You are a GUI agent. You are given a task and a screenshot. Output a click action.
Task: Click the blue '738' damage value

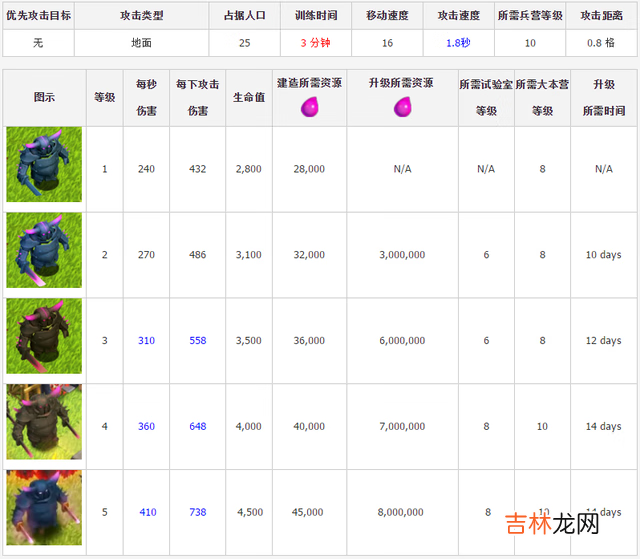[x=198, y=512]
